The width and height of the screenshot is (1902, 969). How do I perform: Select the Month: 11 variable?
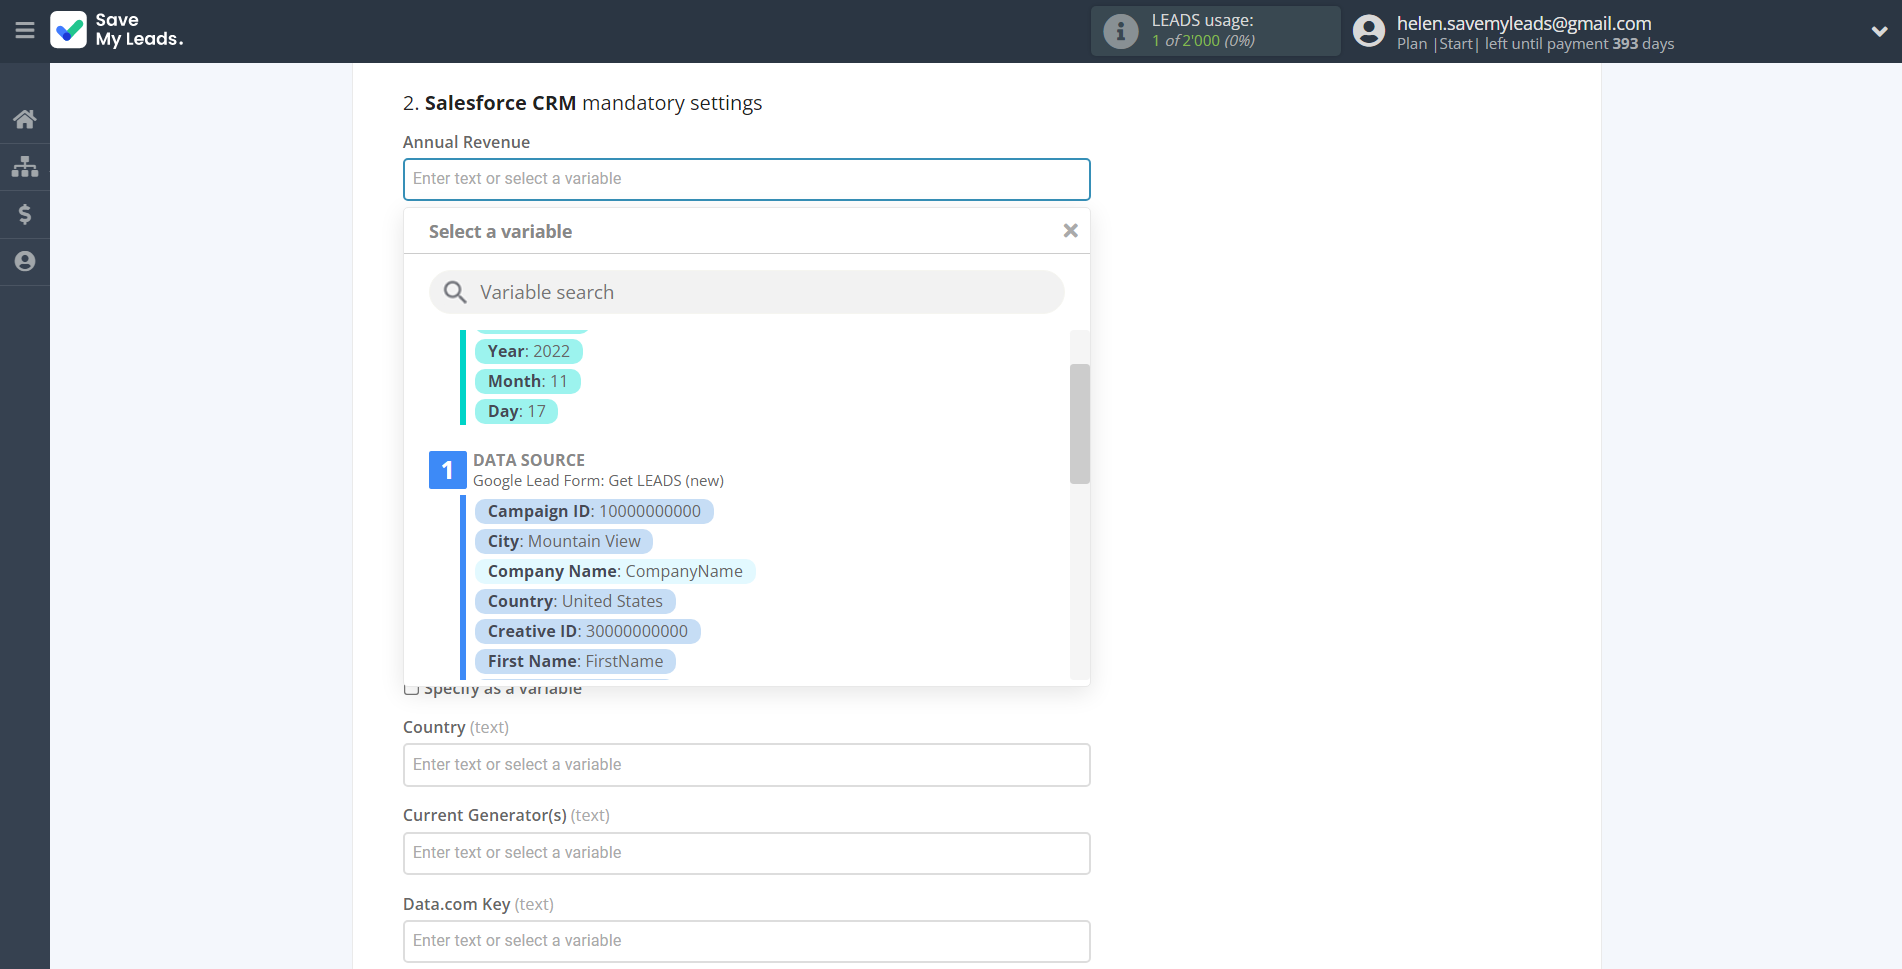coord(527,381)
